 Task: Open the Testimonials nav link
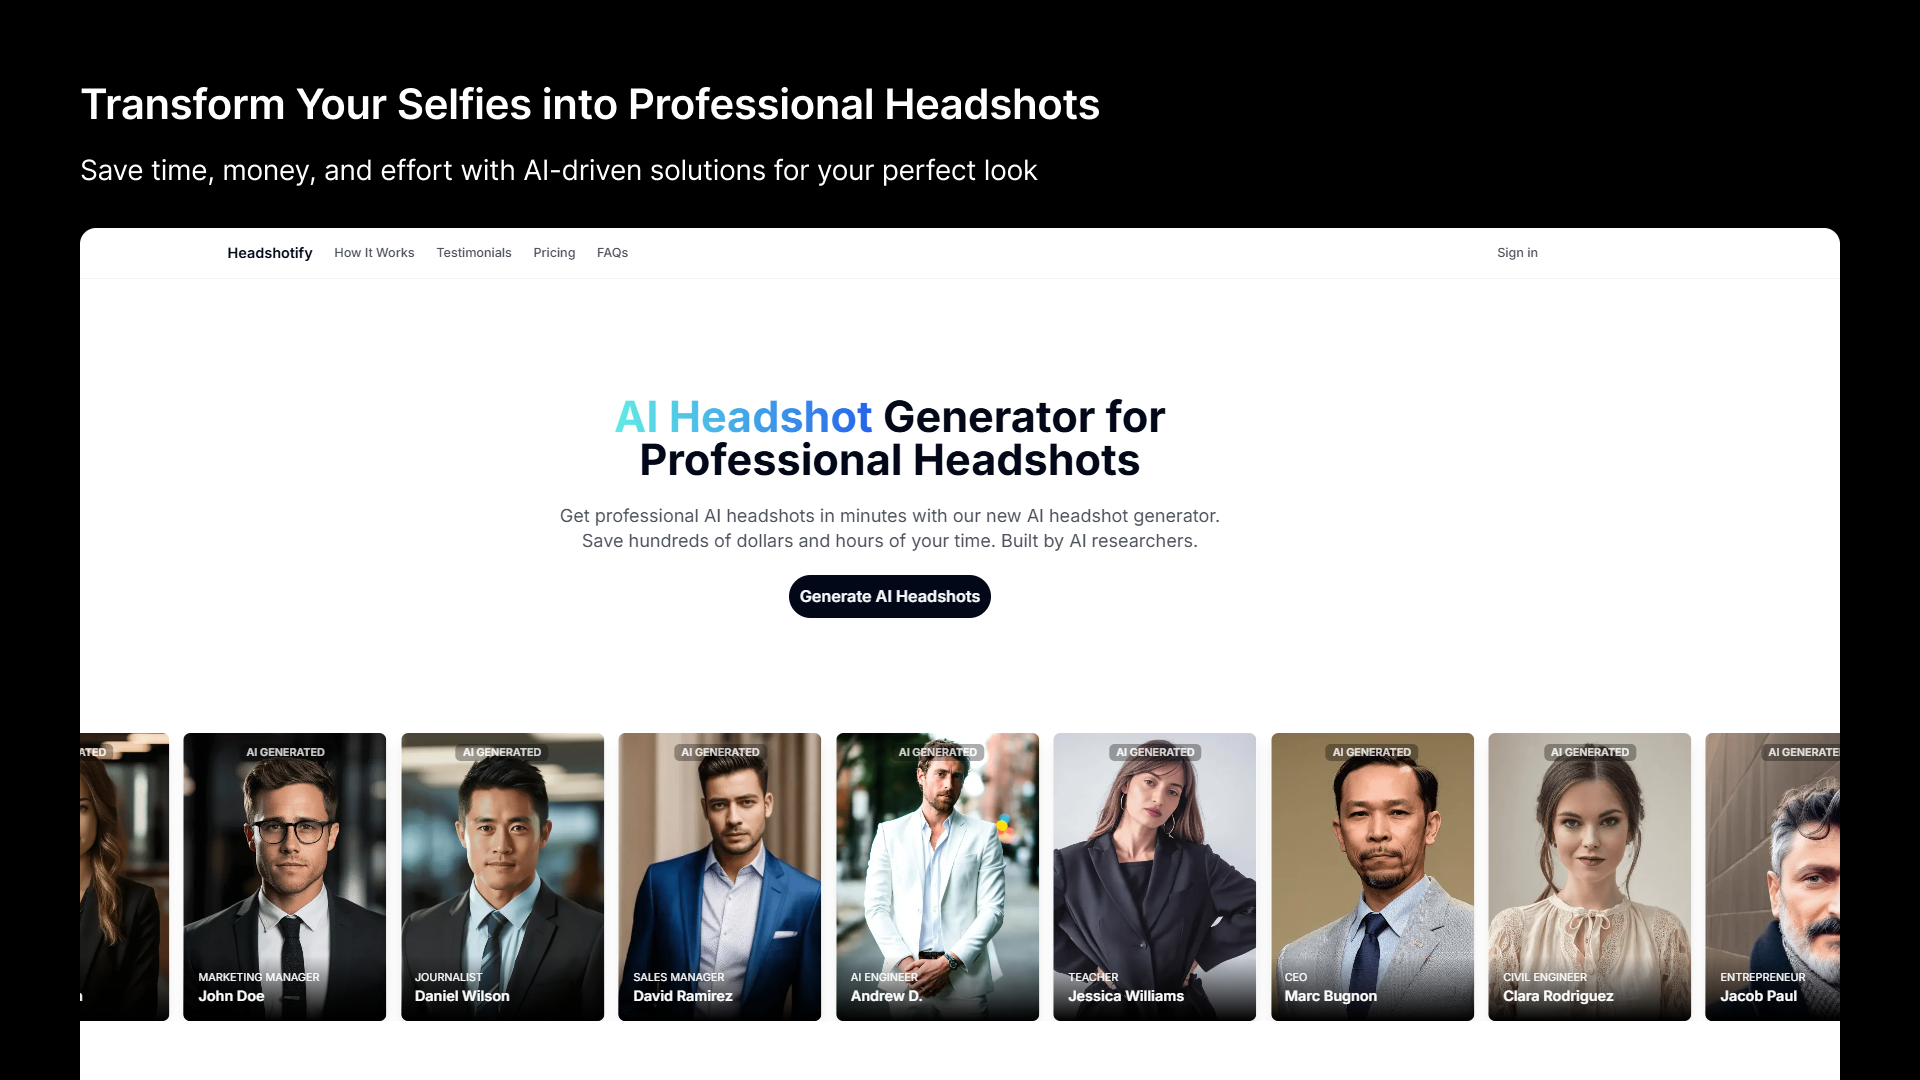pos(474,253)
